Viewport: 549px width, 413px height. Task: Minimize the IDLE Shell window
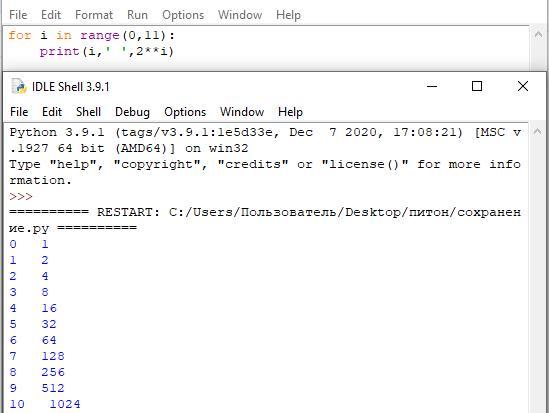point(432,86)
